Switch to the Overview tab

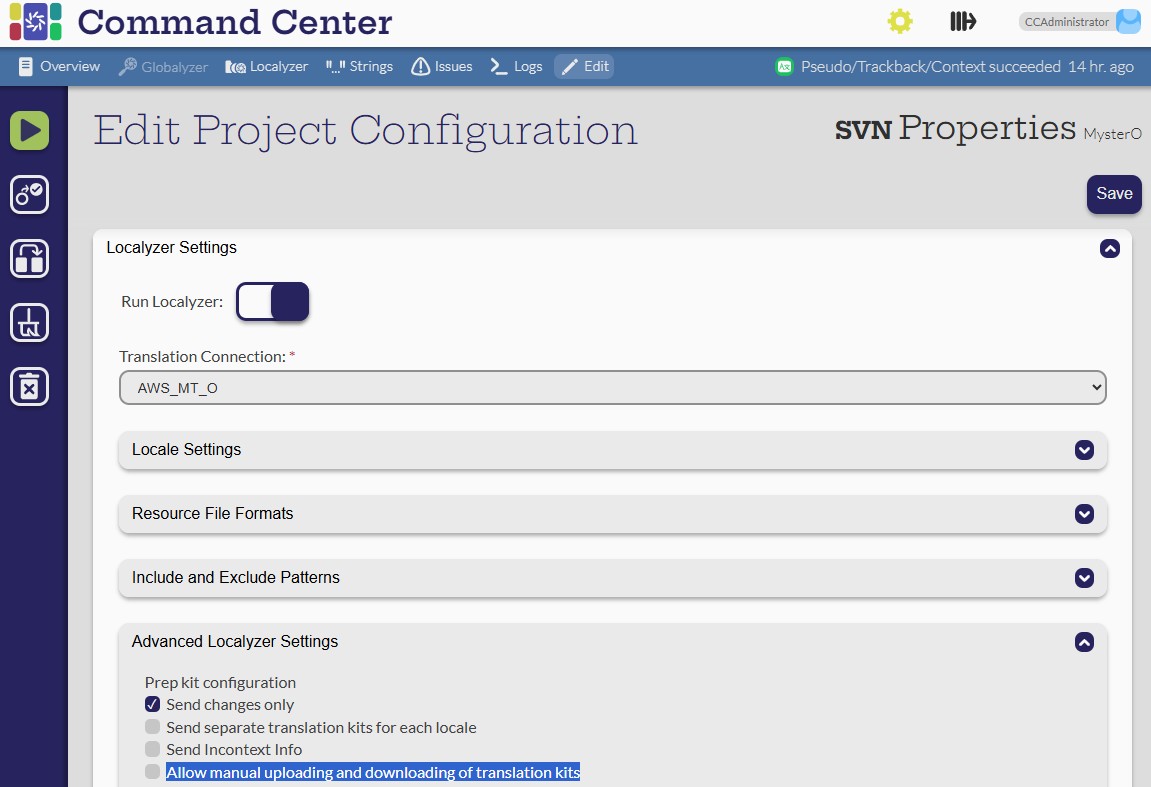(x=59, y=67)
